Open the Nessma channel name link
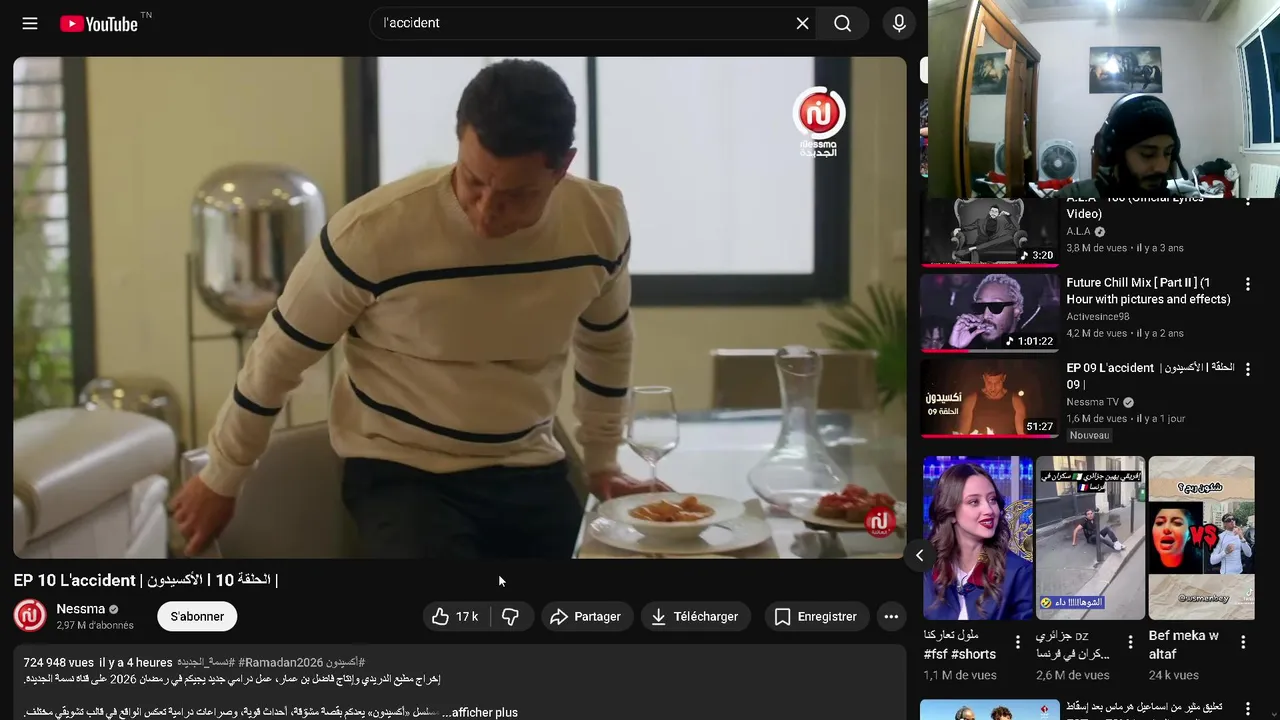 coord(80,609)
